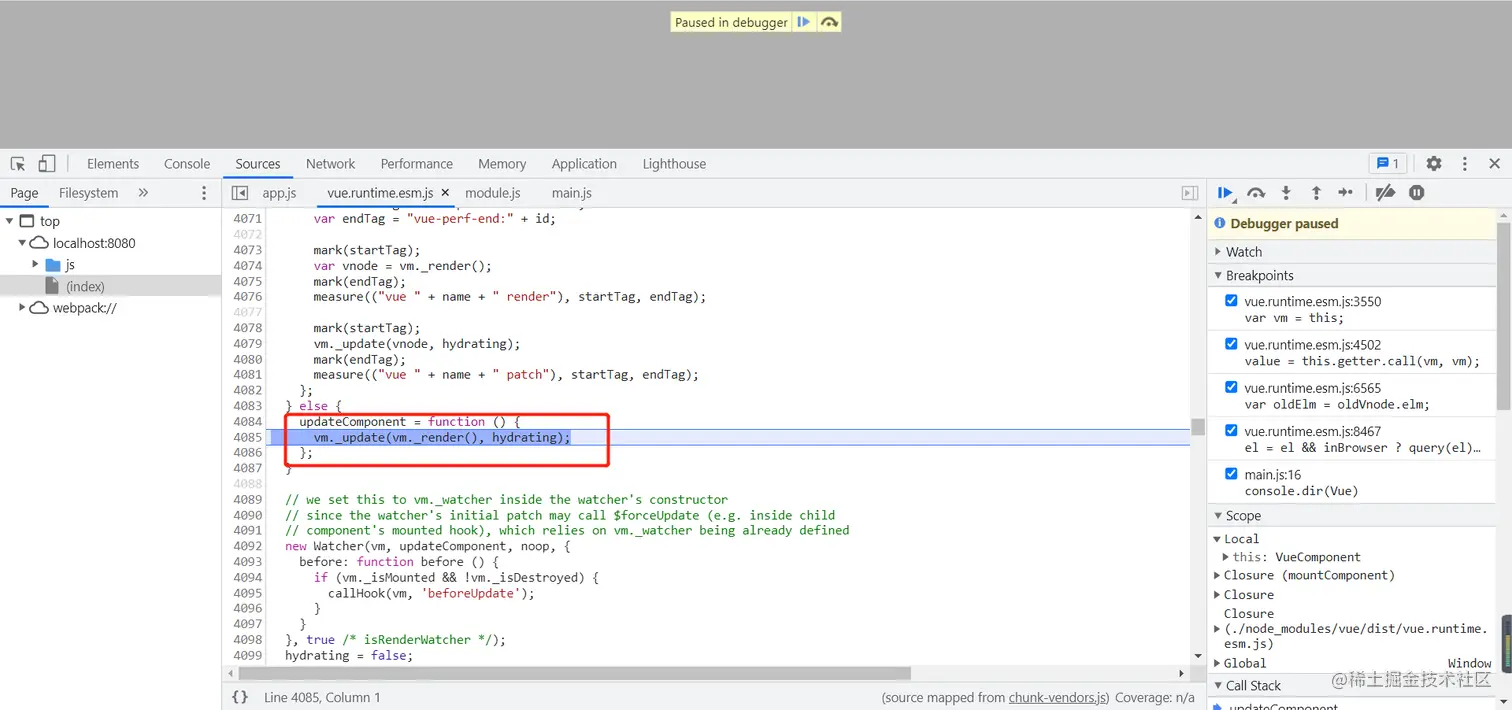
Task: Show more navigator tabs chevron
Action: click(143, 193)
